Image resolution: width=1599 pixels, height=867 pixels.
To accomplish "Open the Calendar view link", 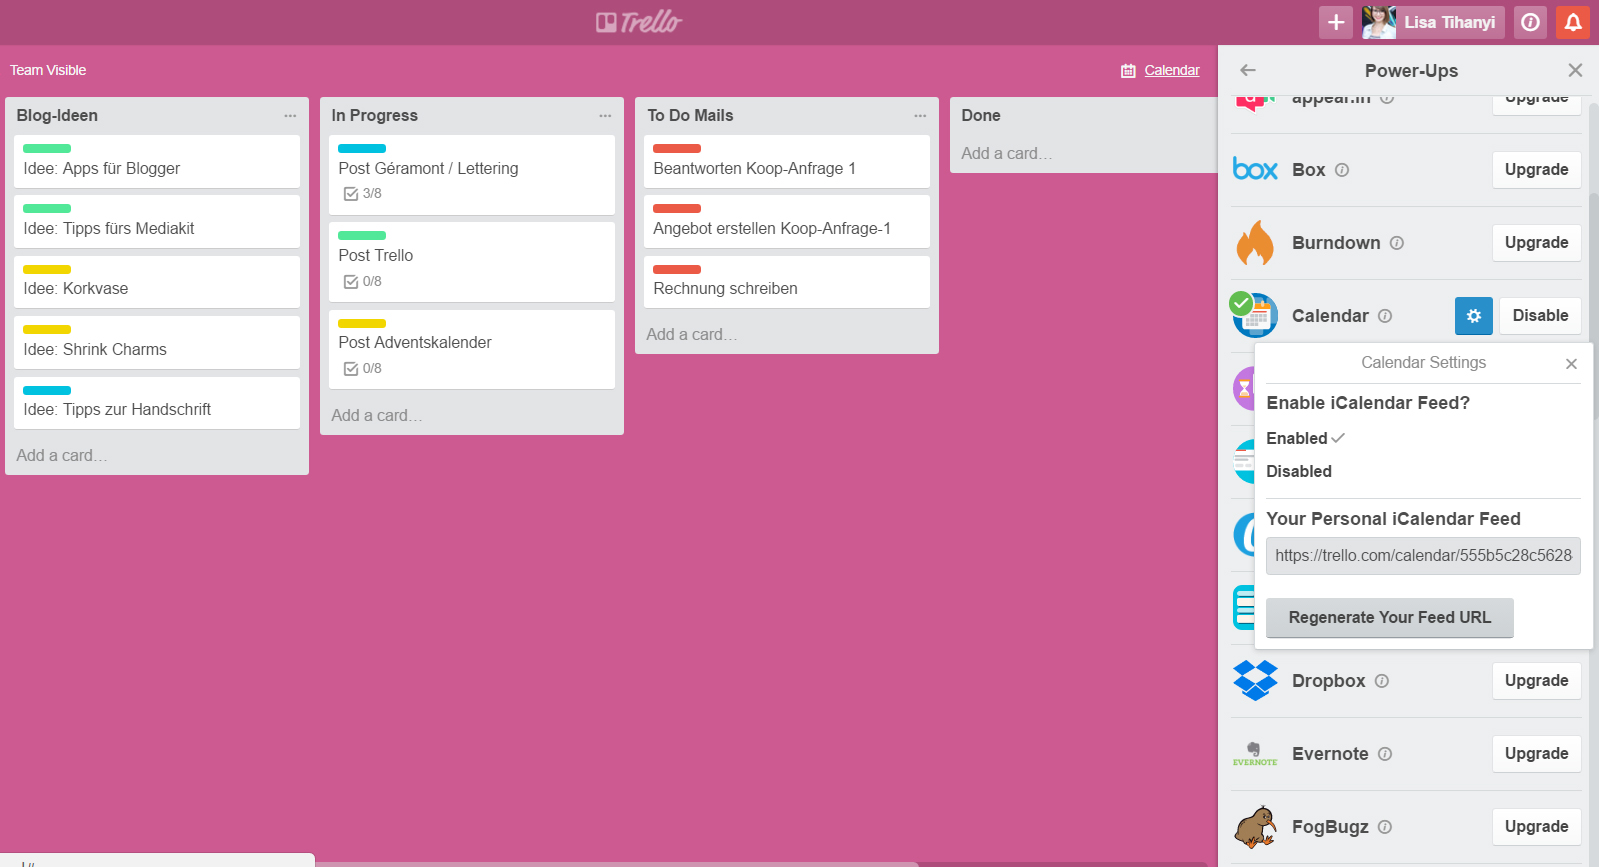I will 1170,70.
